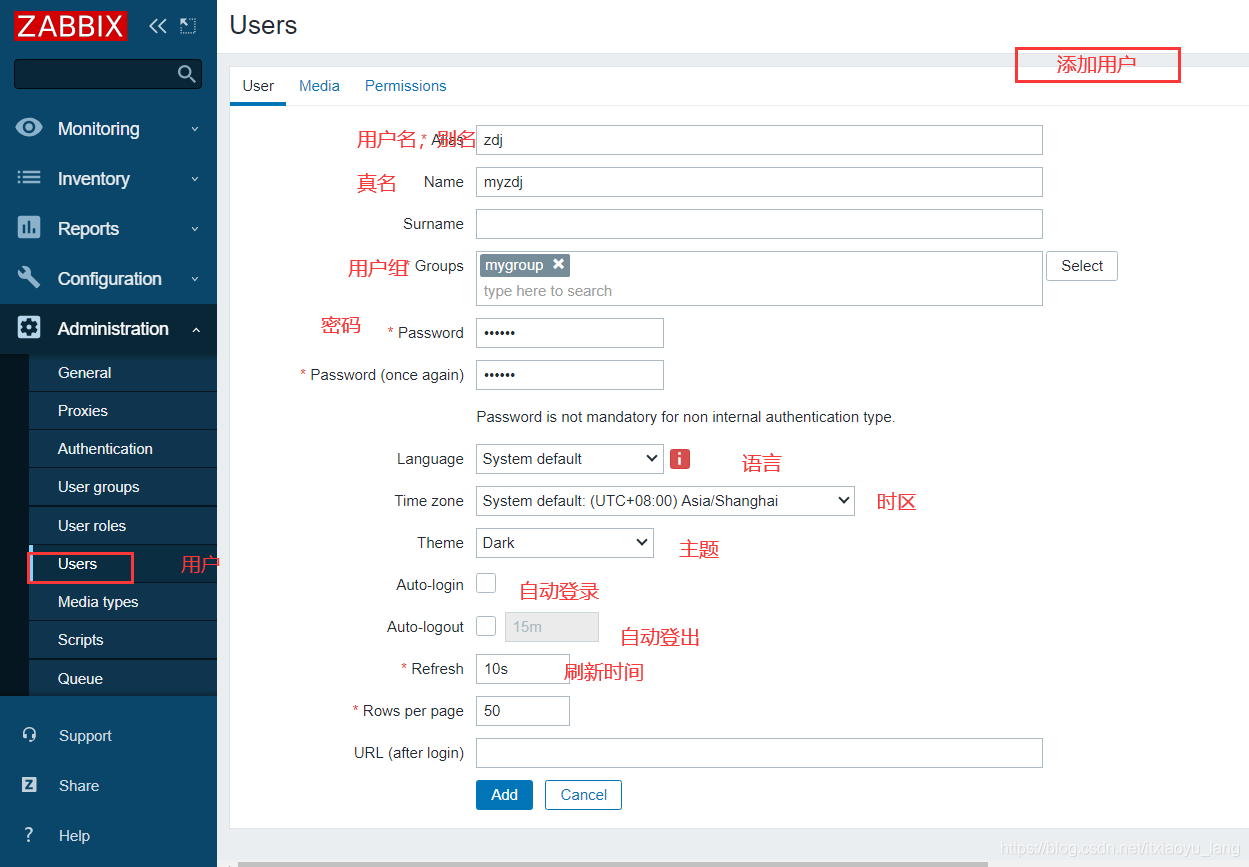Click the Select groups button
Image resolution: width=1249 pixels, height=867 pixels.
[1082, 266]
